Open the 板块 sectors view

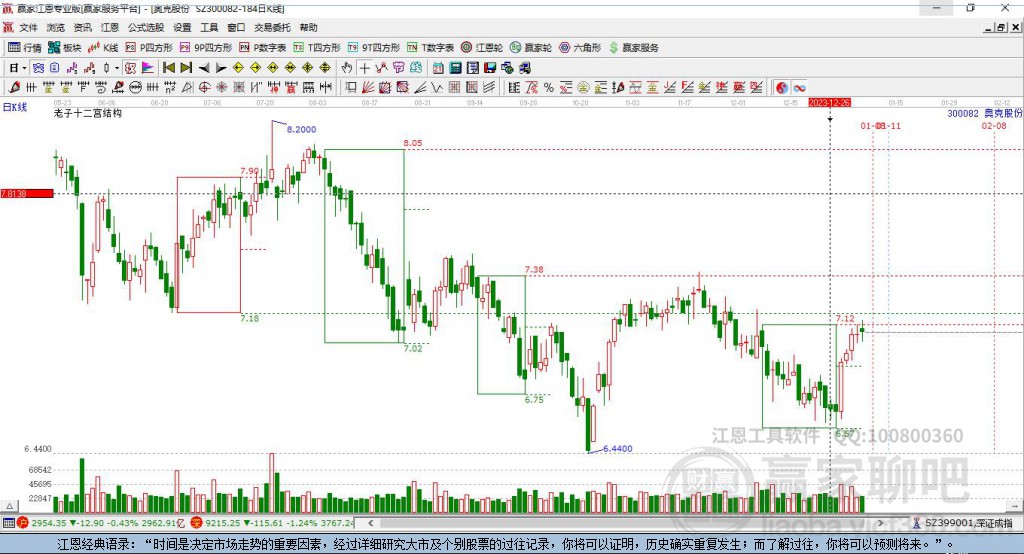click(x=65, y=48)
